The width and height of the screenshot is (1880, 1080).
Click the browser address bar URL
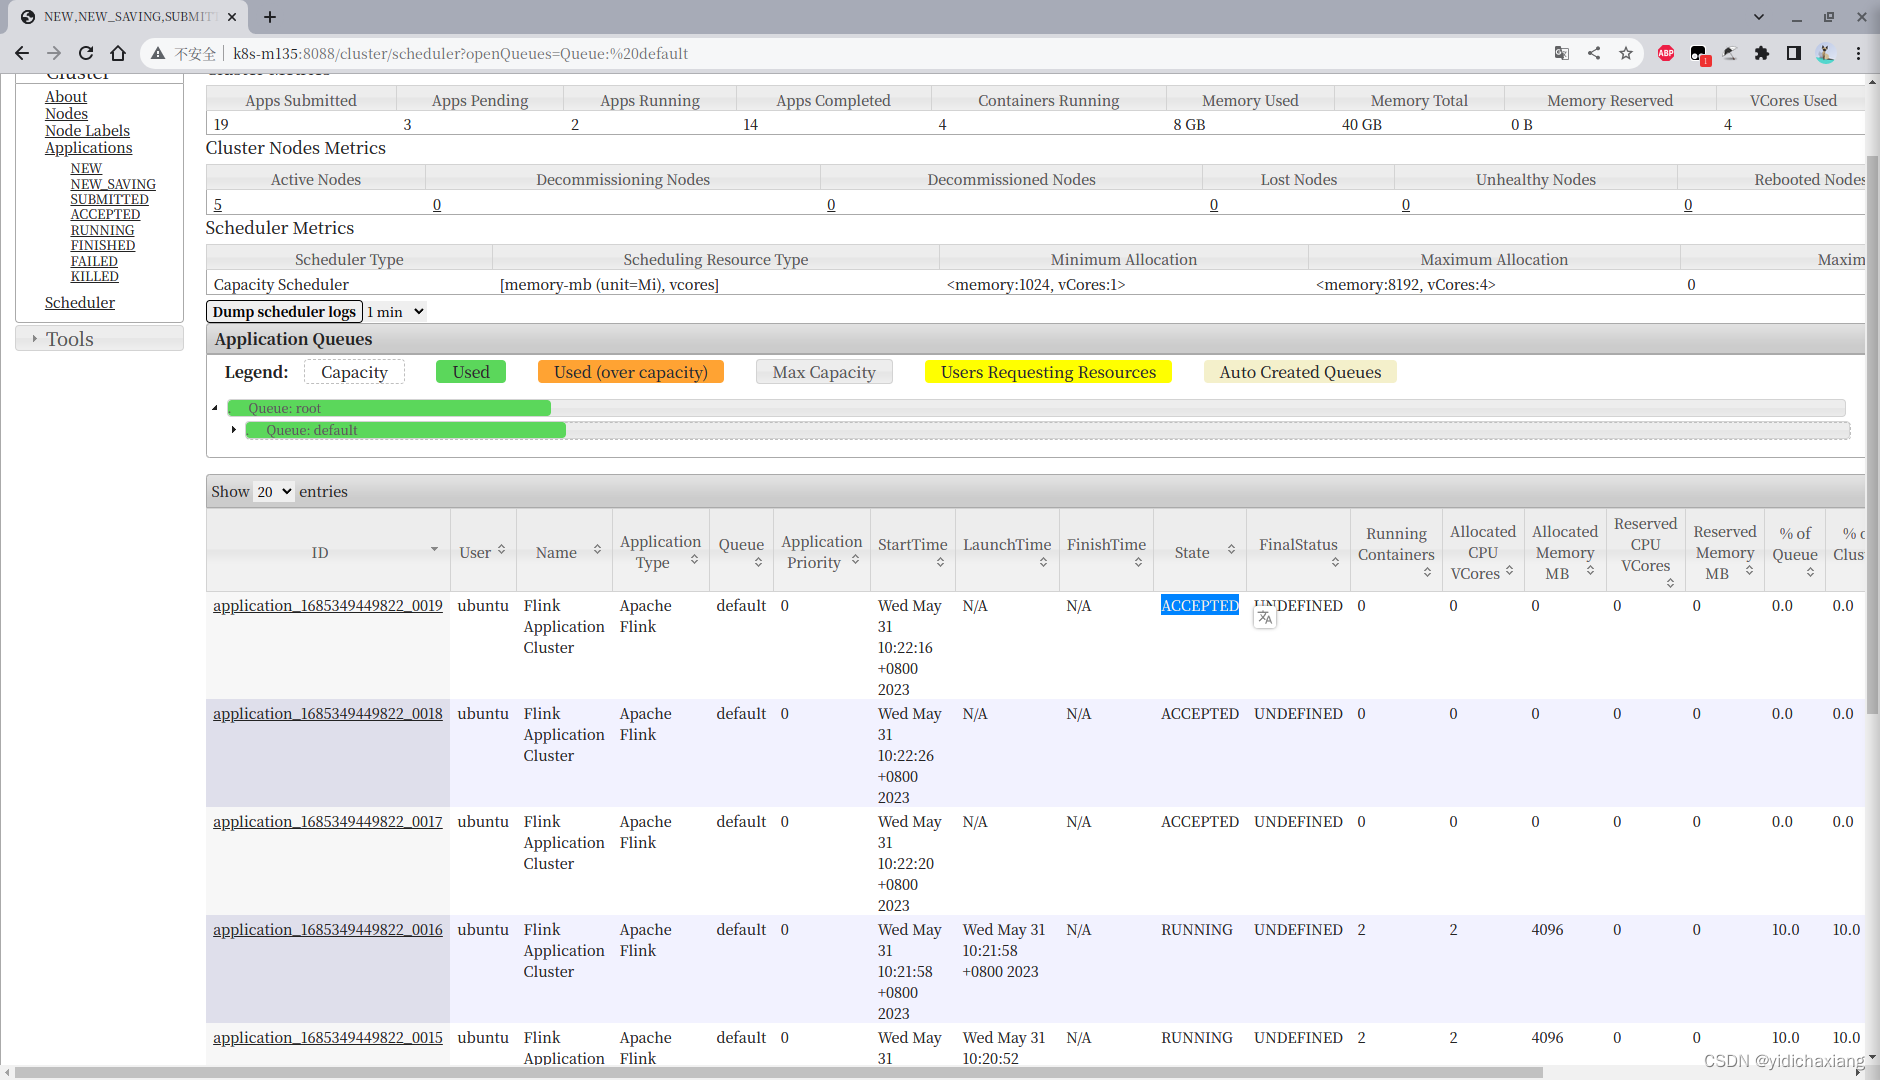tap(460, 54)
